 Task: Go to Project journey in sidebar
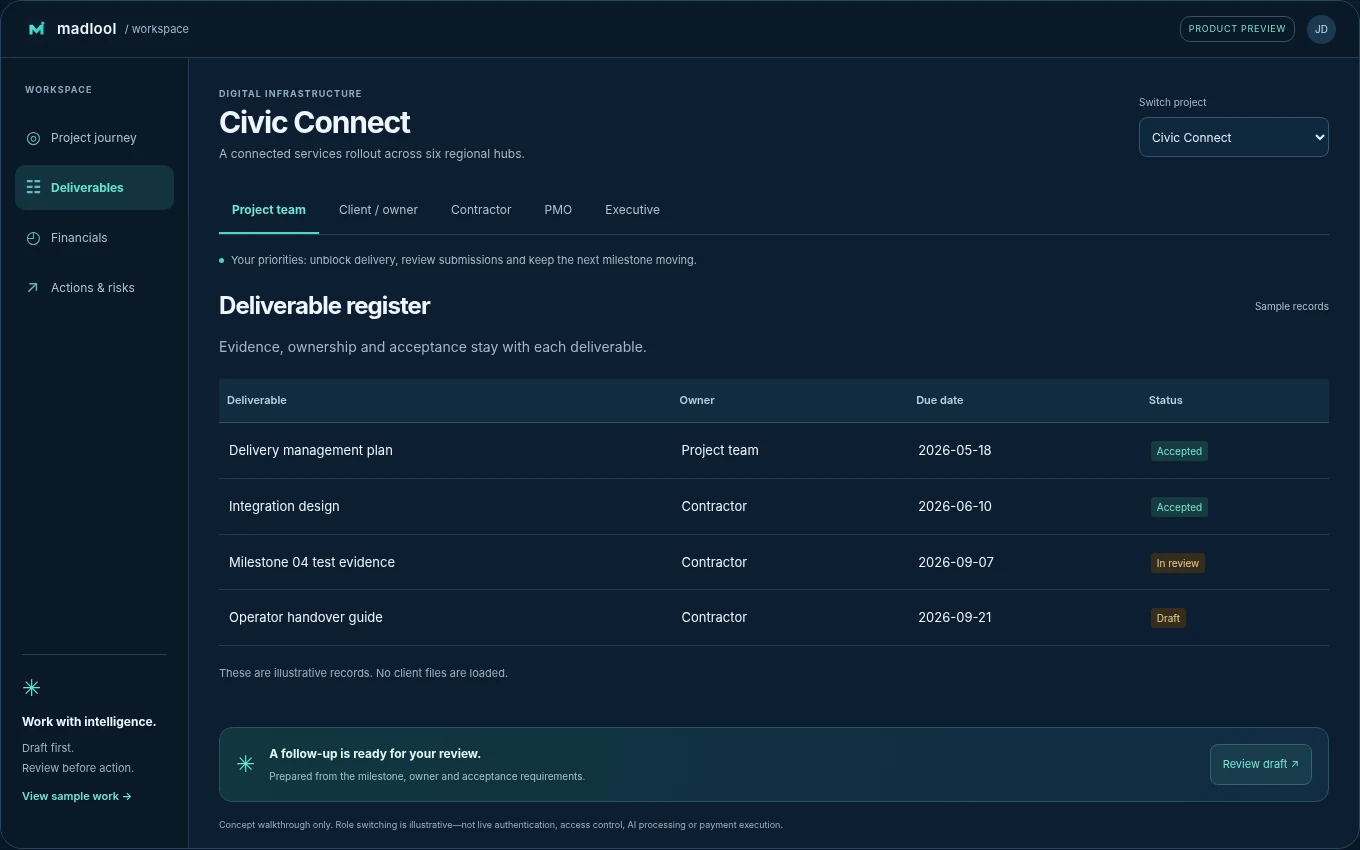[x=94, y=138]
